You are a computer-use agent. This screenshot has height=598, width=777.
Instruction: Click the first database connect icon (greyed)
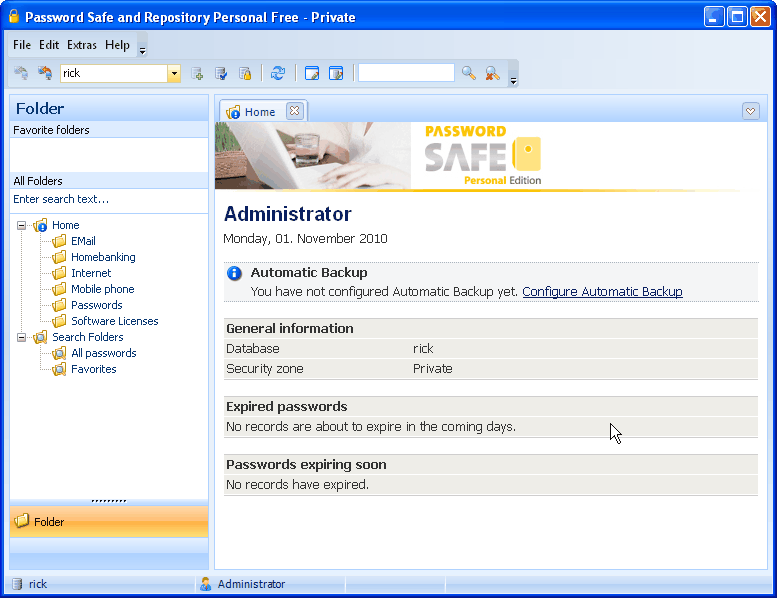(21, 73)
